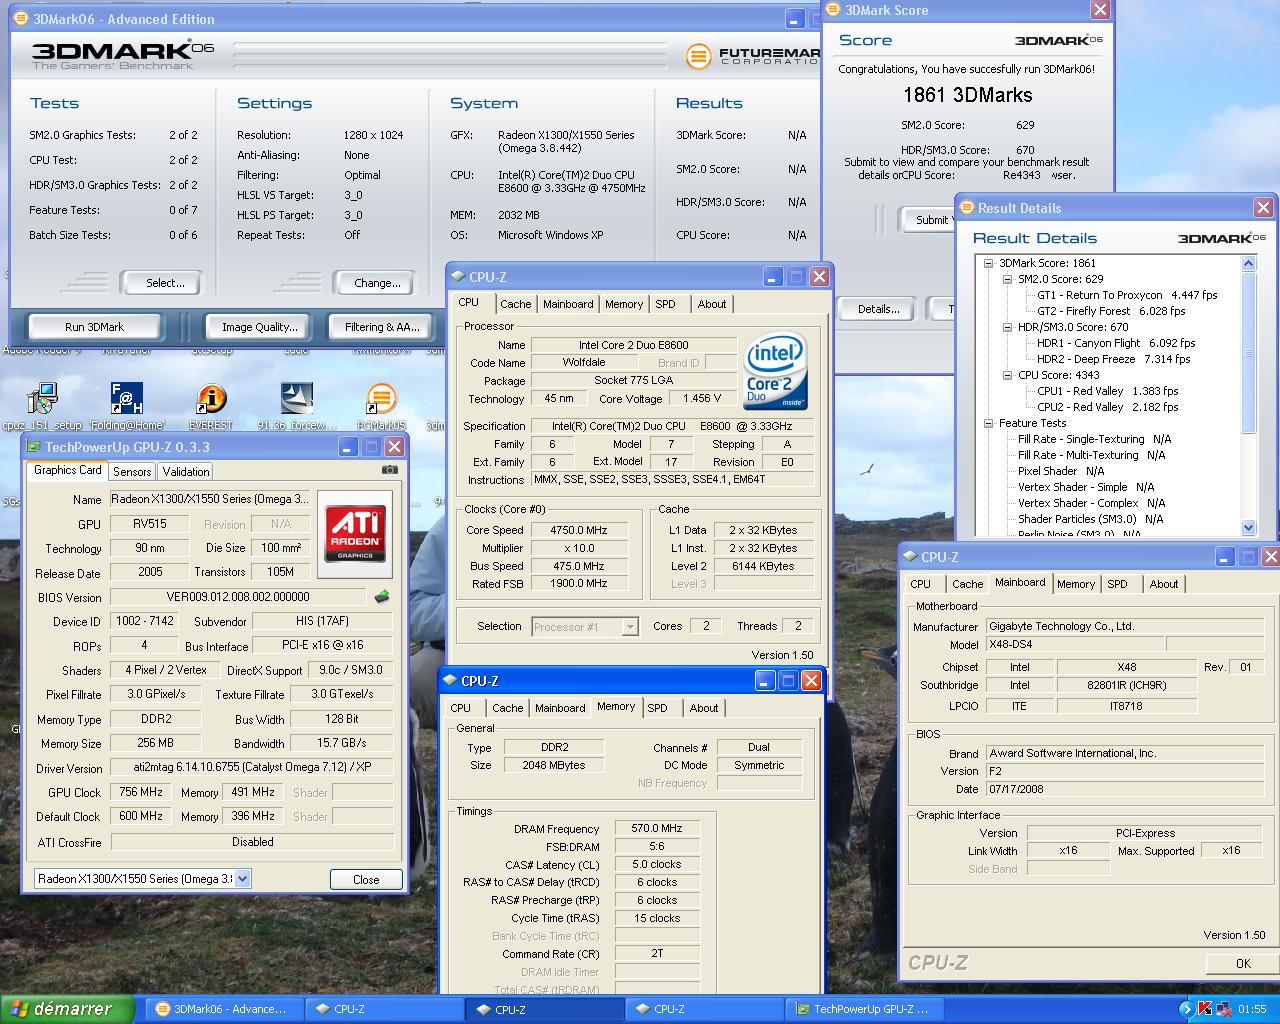Screen dimensions: 1280x1024
Task: Click Filtering & AA... button
Action: [x=382, y=327]
